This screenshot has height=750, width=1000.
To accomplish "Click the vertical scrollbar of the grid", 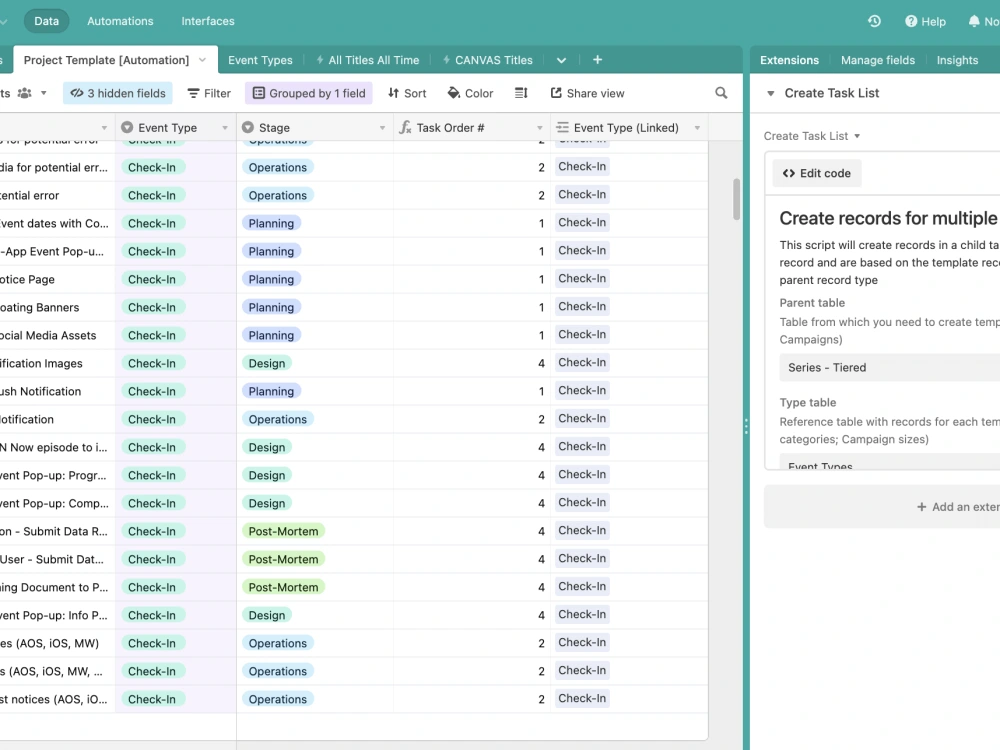I will [737, 199].
